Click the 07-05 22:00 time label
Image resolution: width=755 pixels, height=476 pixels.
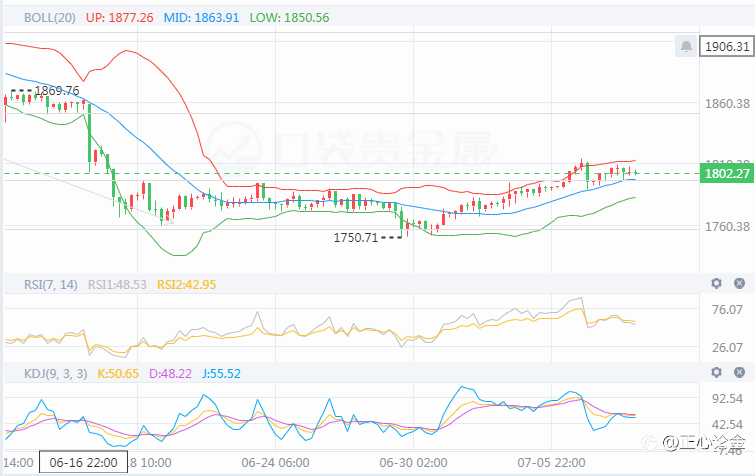click(x=551, y=463)
